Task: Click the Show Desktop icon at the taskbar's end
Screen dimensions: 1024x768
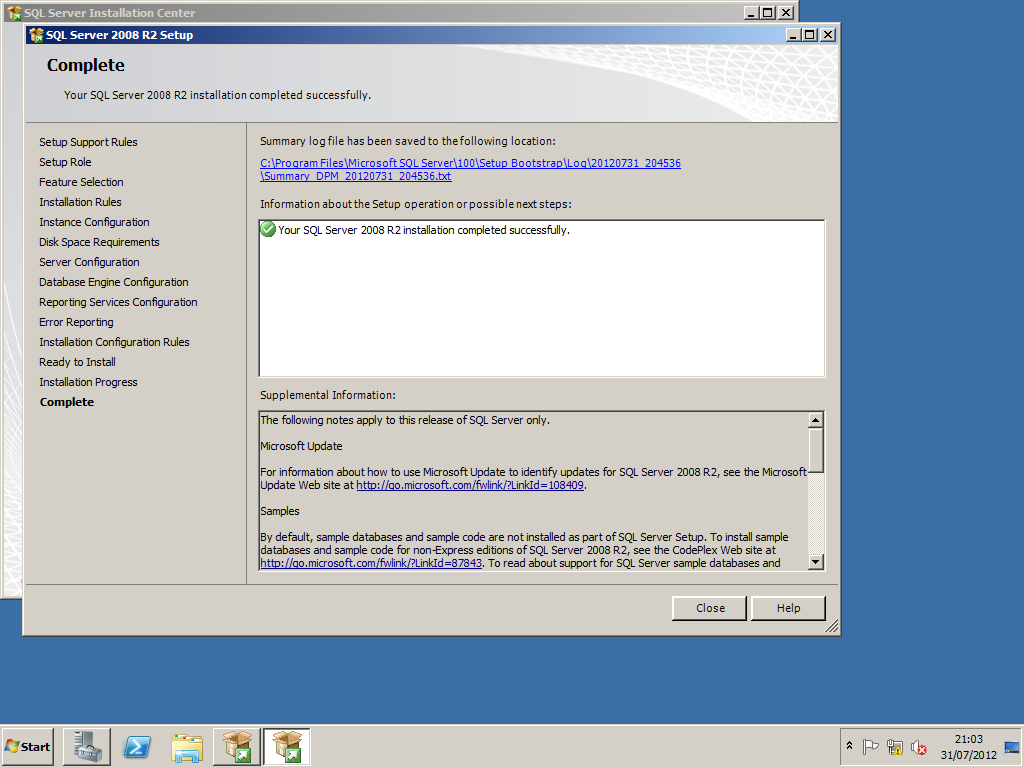Action: click(x=1012, y=746)
